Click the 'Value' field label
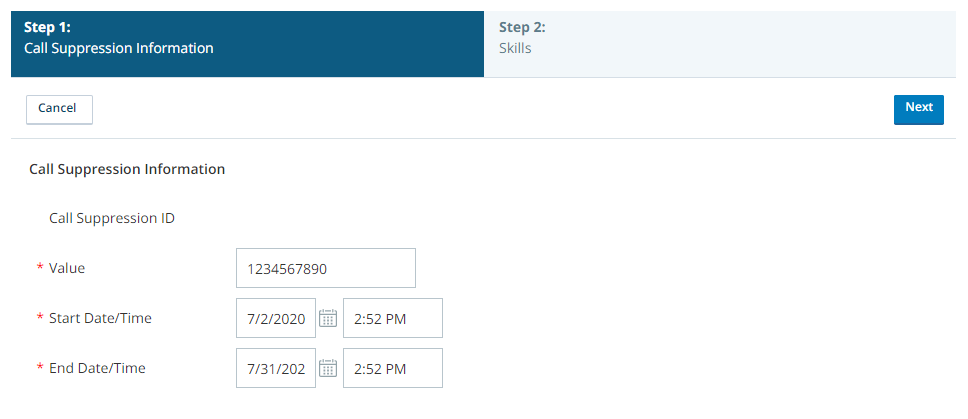 coord(67,268)
